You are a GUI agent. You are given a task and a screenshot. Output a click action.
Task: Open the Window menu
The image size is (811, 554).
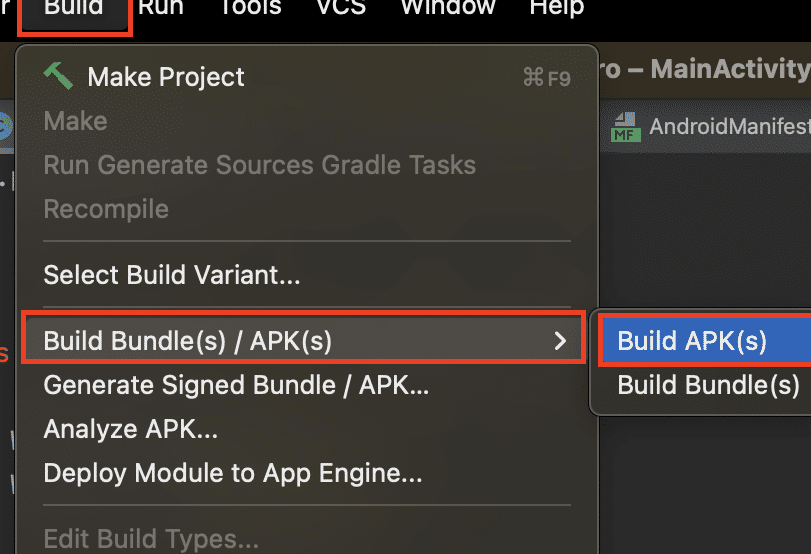(x=448, y=8)
